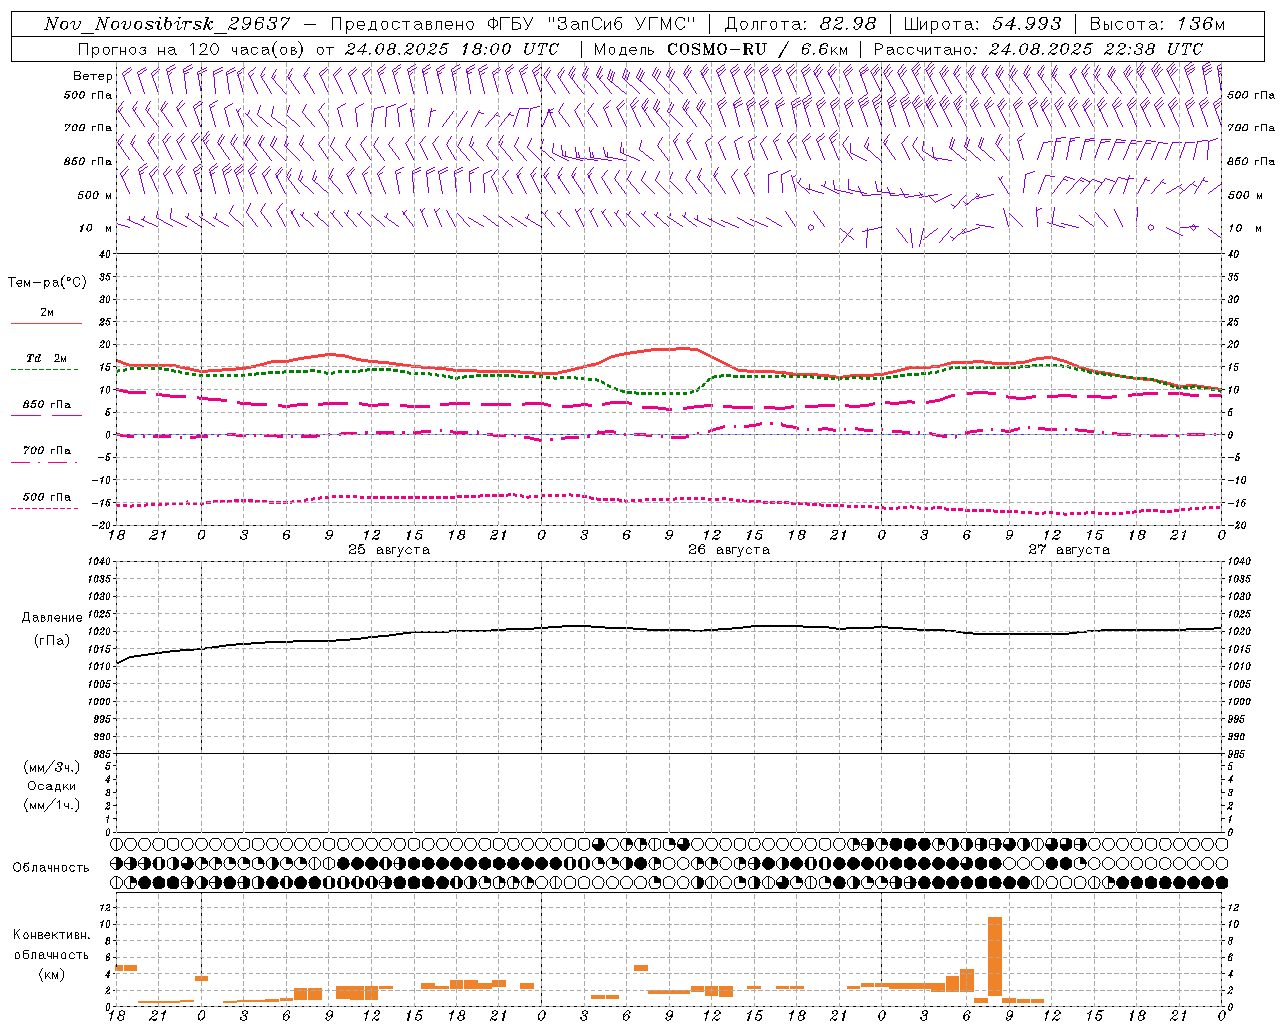Click the '27 августа' date label

[1069, 550]
